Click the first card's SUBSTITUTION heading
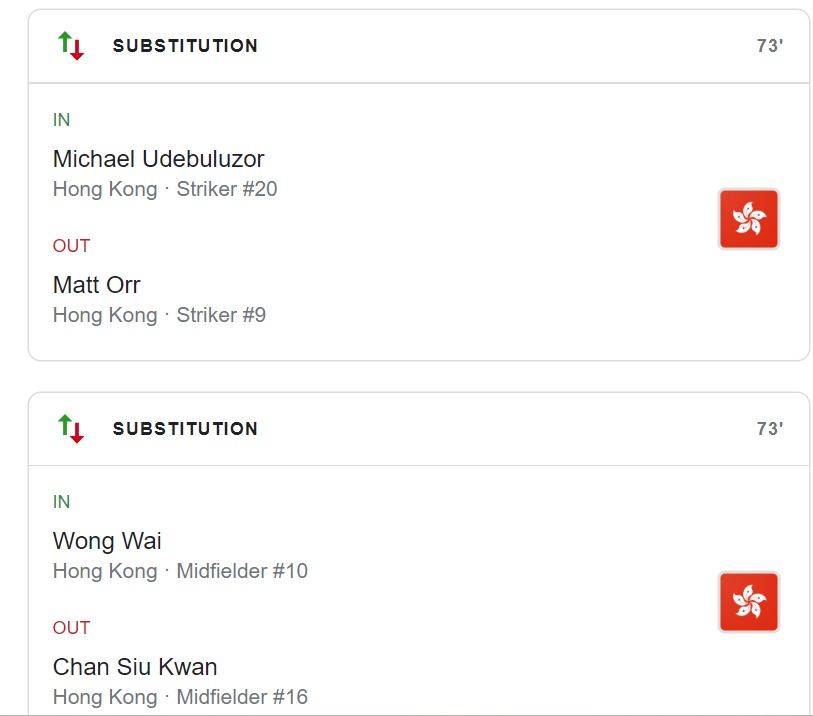 click(x=185, y=46)
